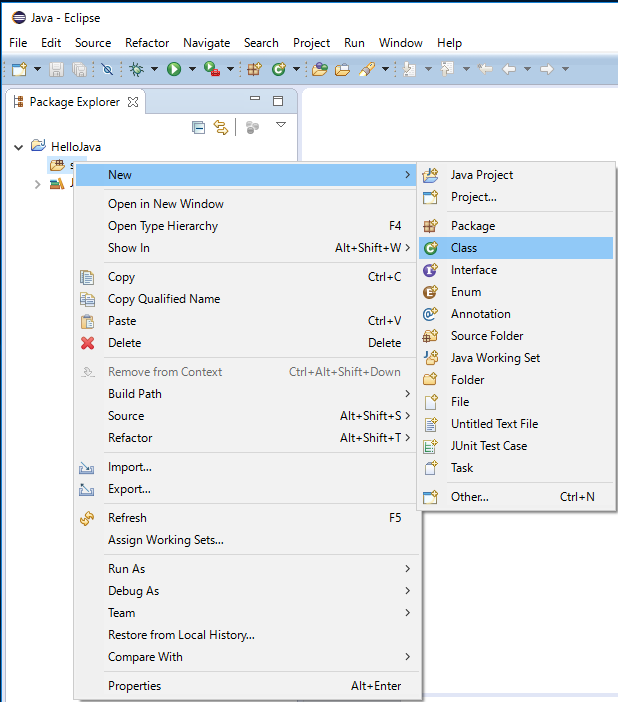Close the Package Explorer tab
This screenshot has height=702, width=618.
pyautogui.click(x=133, y=102)
